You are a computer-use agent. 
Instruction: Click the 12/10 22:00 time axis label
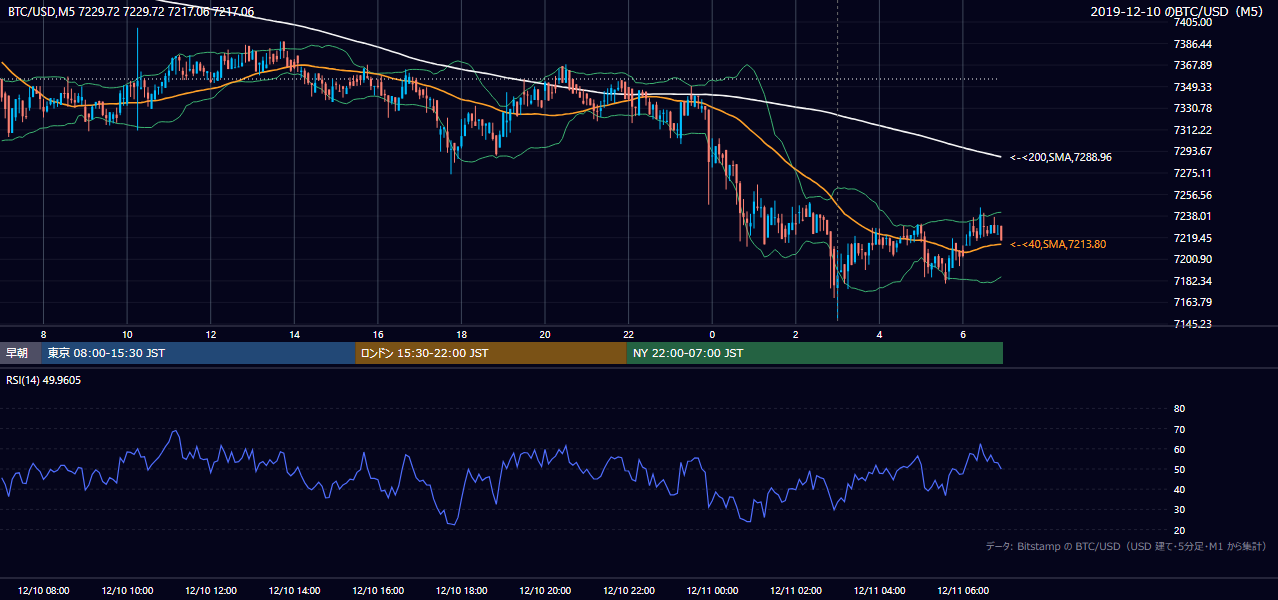pyautogui.click(x=628, y=591)
